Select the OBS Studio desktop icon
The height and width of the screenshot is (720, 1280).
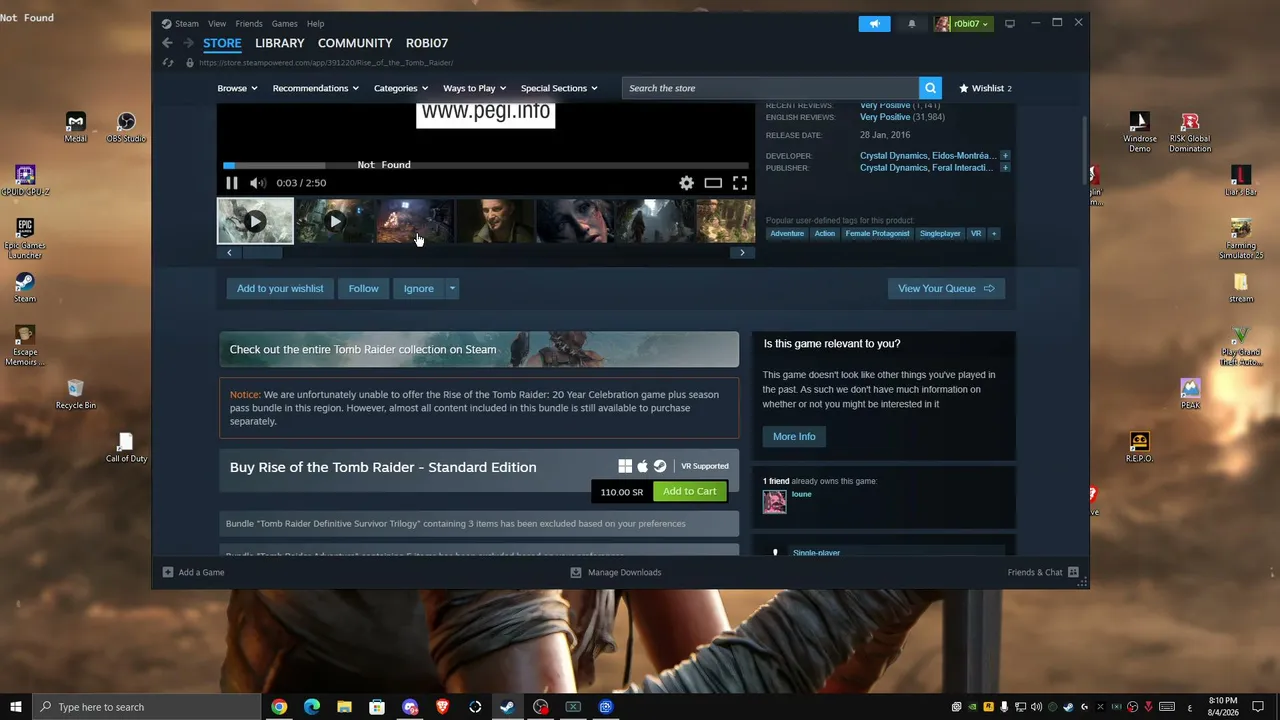pyautogui.click(x=126, y=127)
